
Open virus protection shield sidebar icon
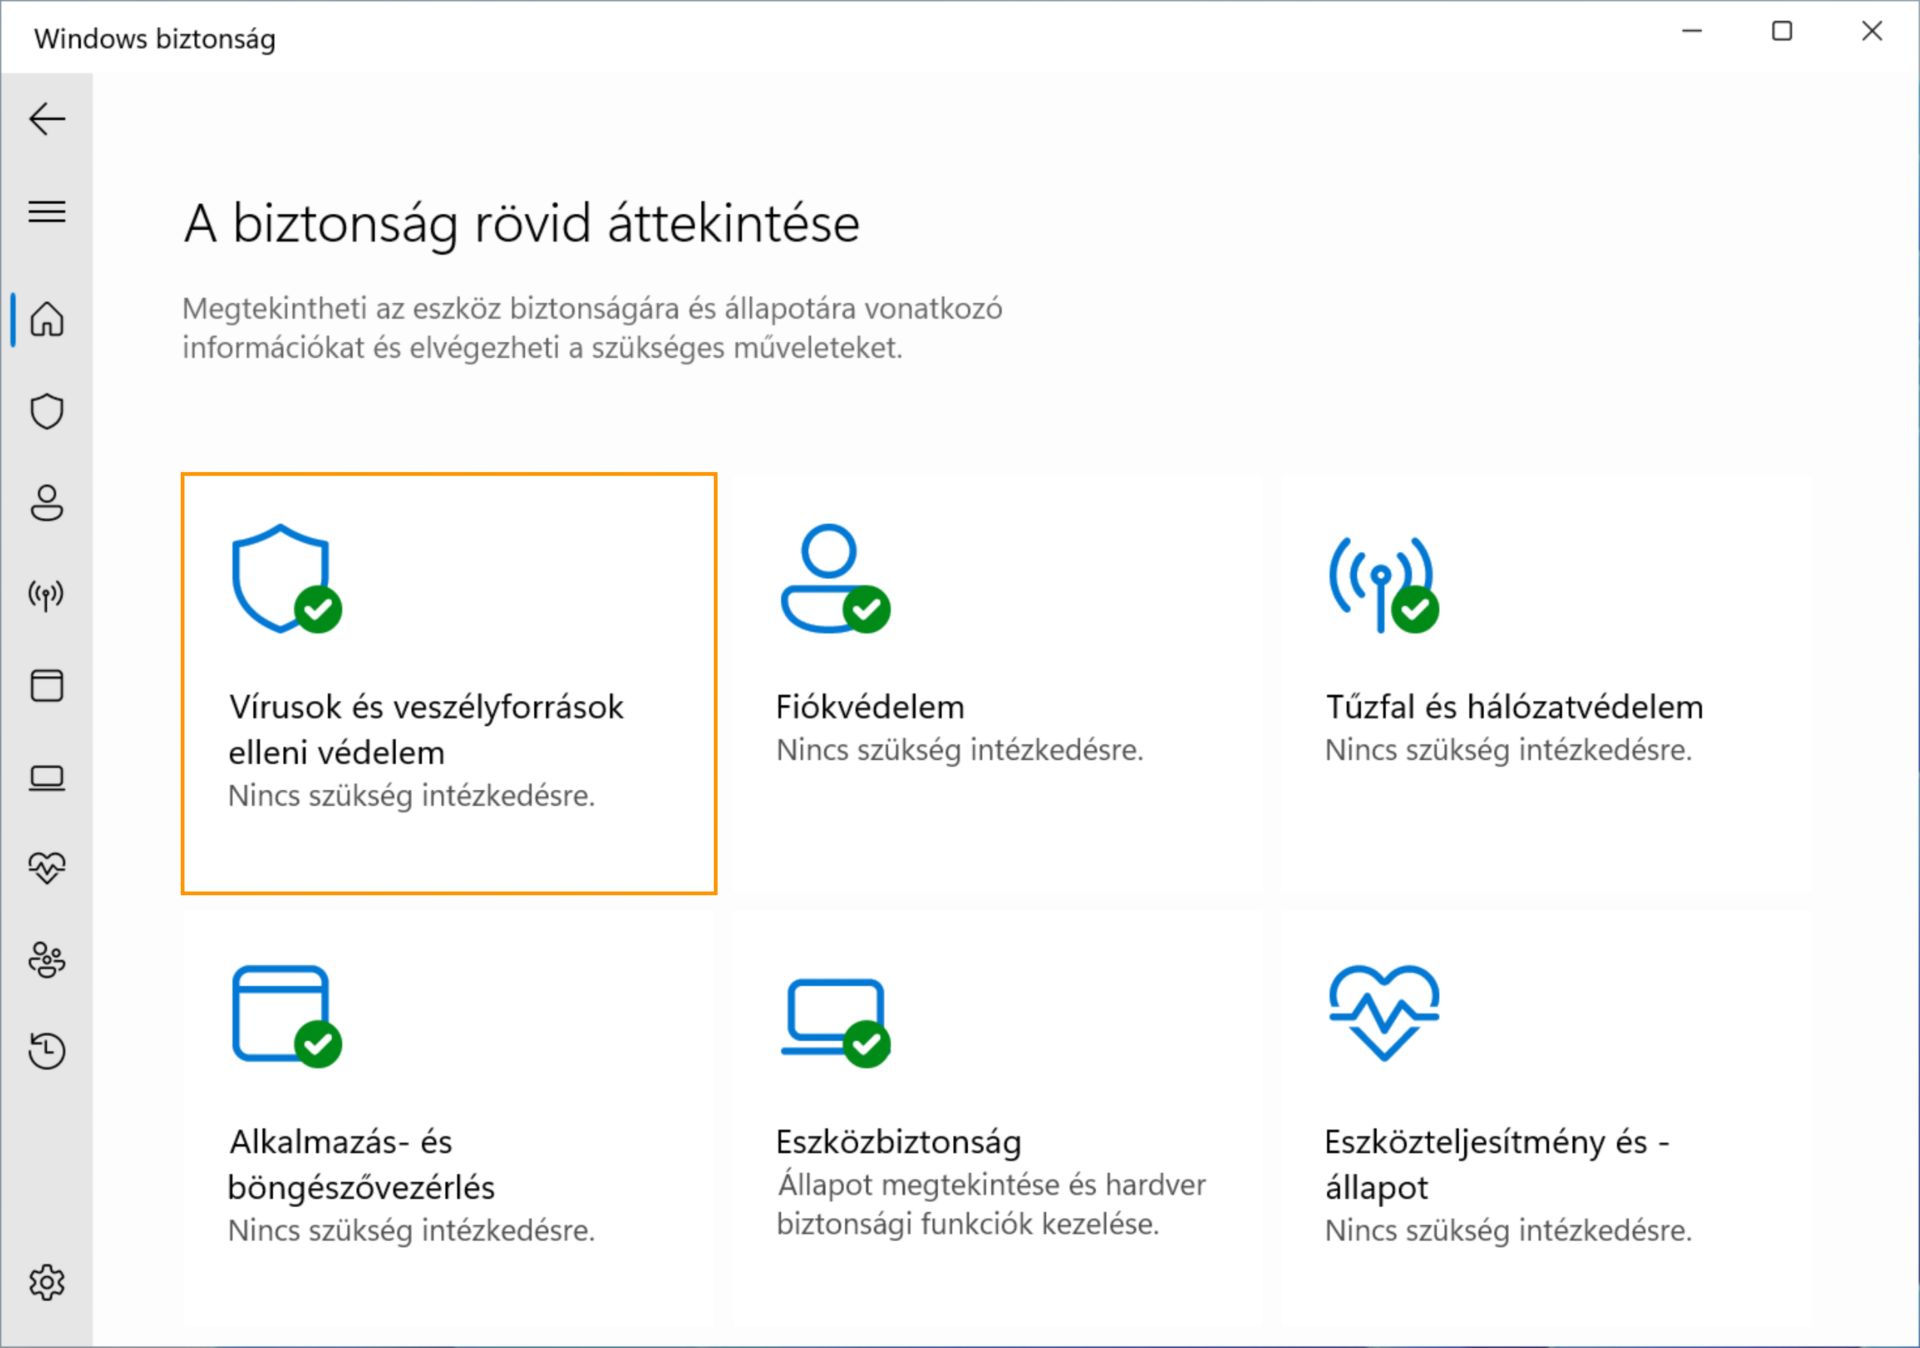pos(47,411)
